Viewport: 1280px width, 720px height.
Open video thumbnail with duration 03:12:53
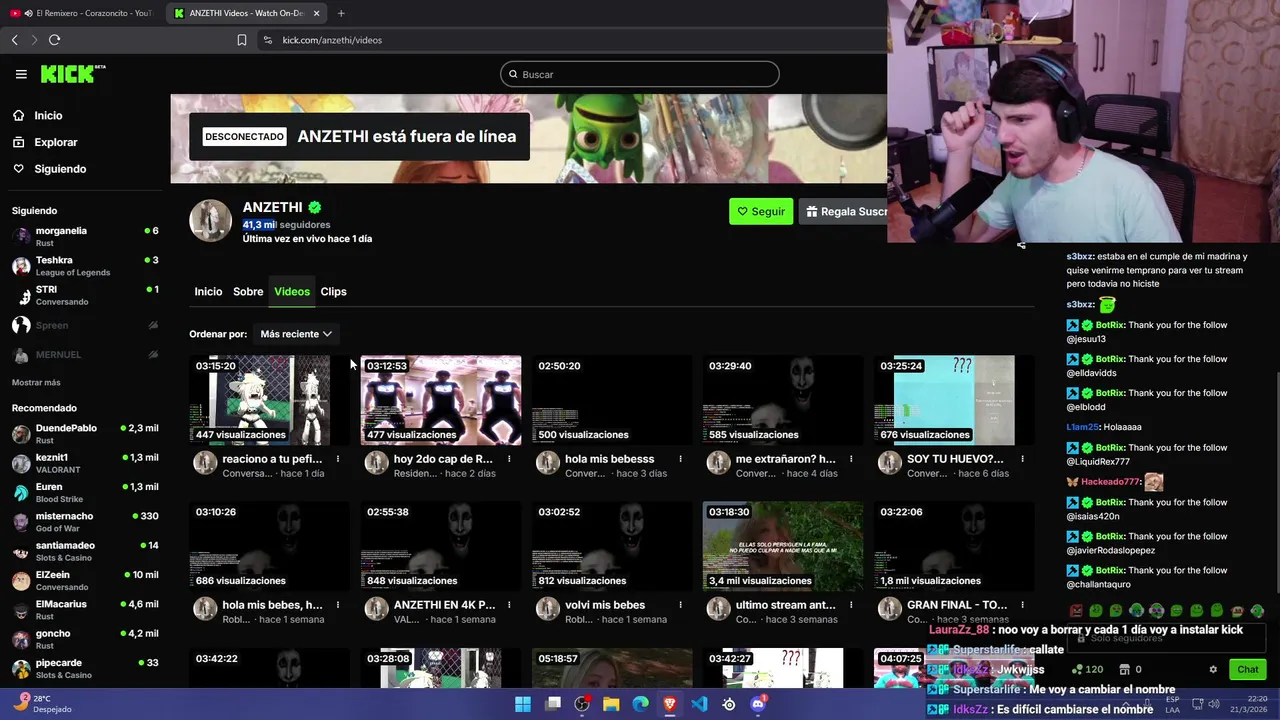click(441, 400)
